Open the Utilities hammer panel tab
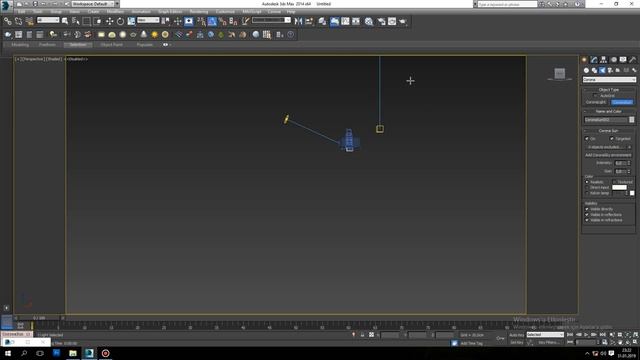Screen dimensions: 640x360 tap(632, 60)
